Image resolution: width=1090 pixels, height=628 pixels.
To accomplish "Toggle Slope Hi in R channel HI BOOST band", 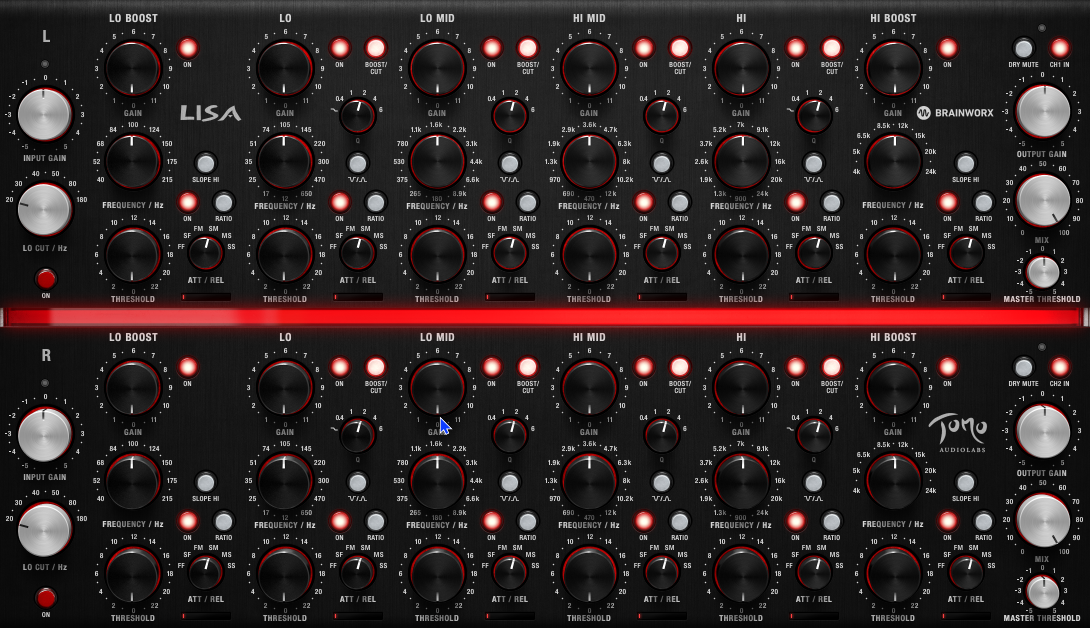I will click(966, 482).
